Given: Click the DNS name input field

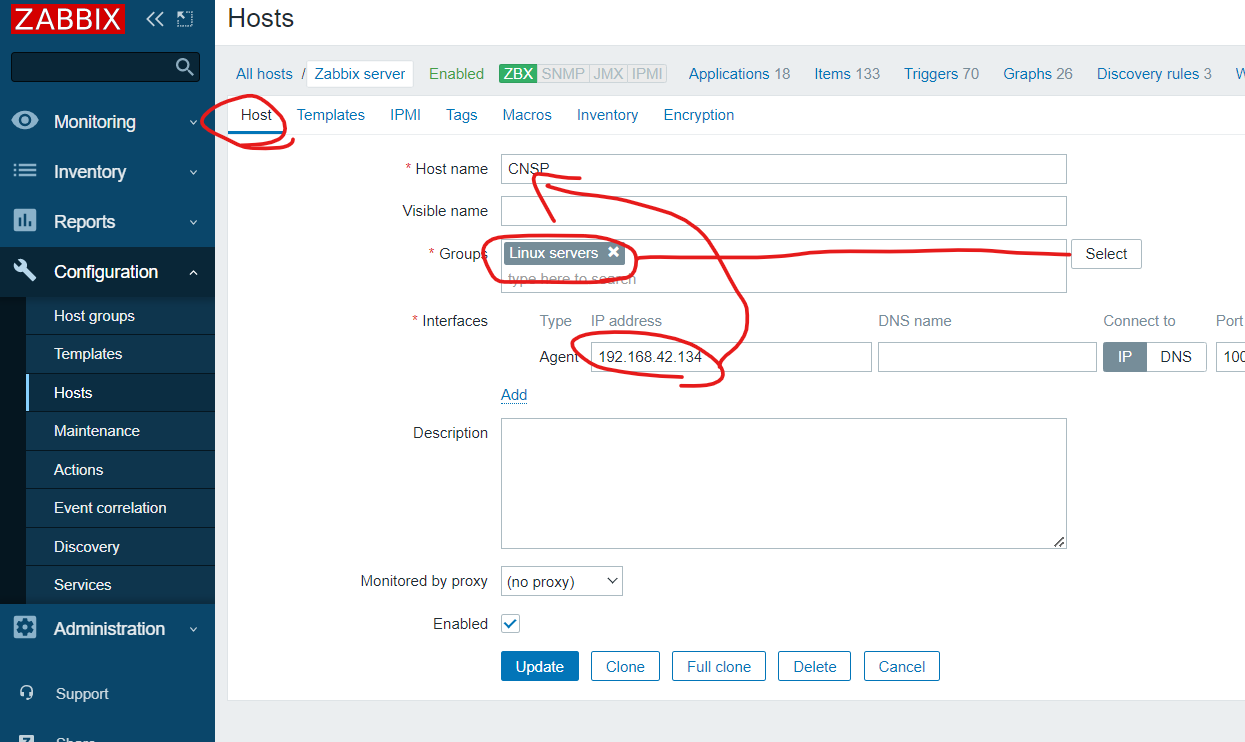Looking at the screenshot, I should [x=987, y=357].
